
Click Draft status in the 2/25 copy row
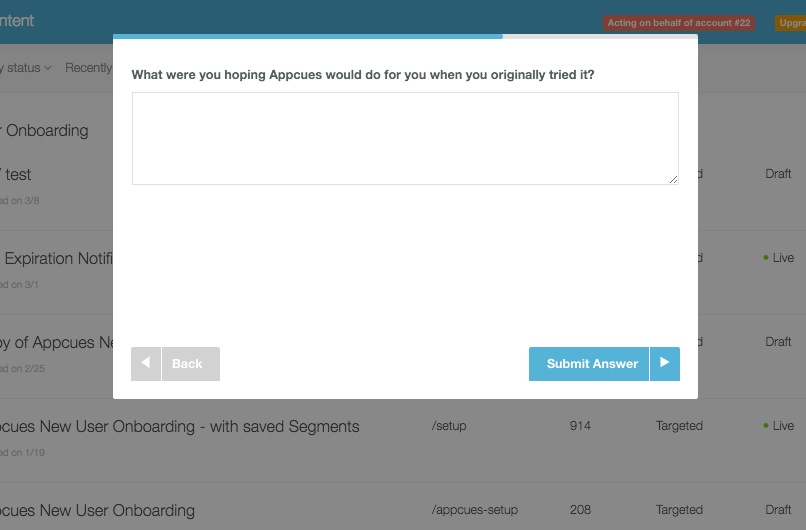click(x=778, y=342)
